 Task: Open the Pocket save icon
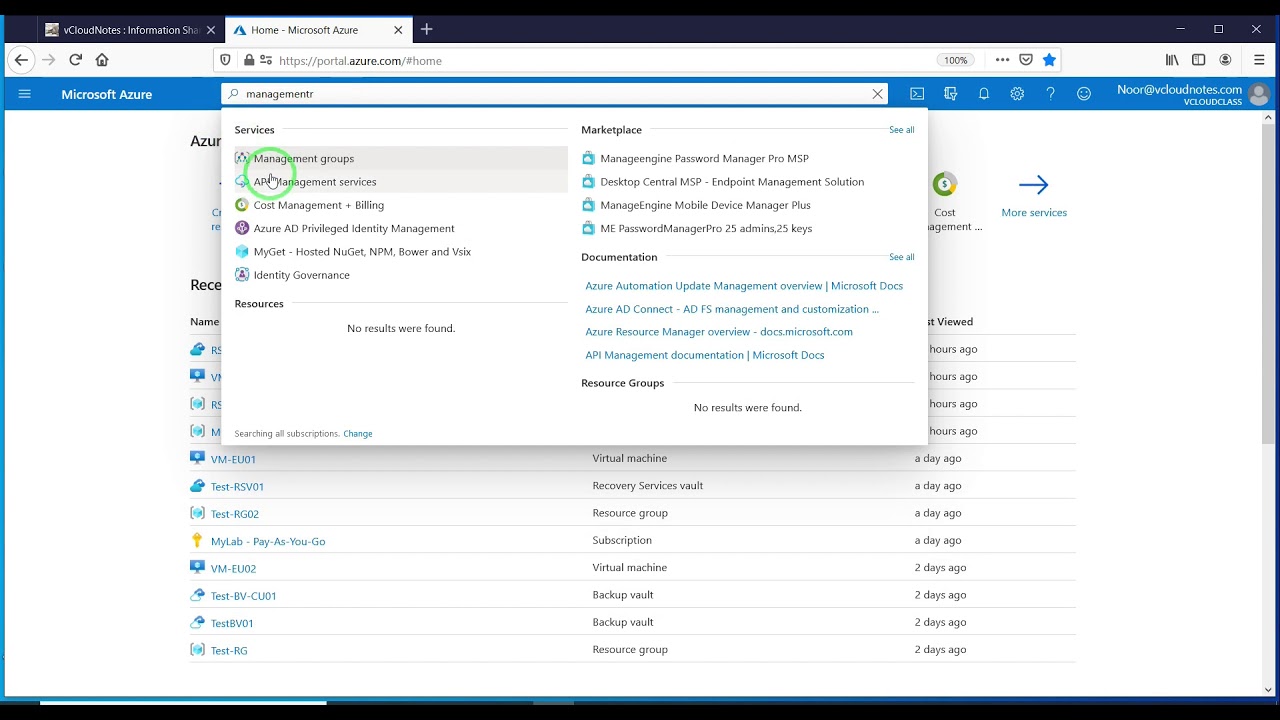coord(1026,60)
